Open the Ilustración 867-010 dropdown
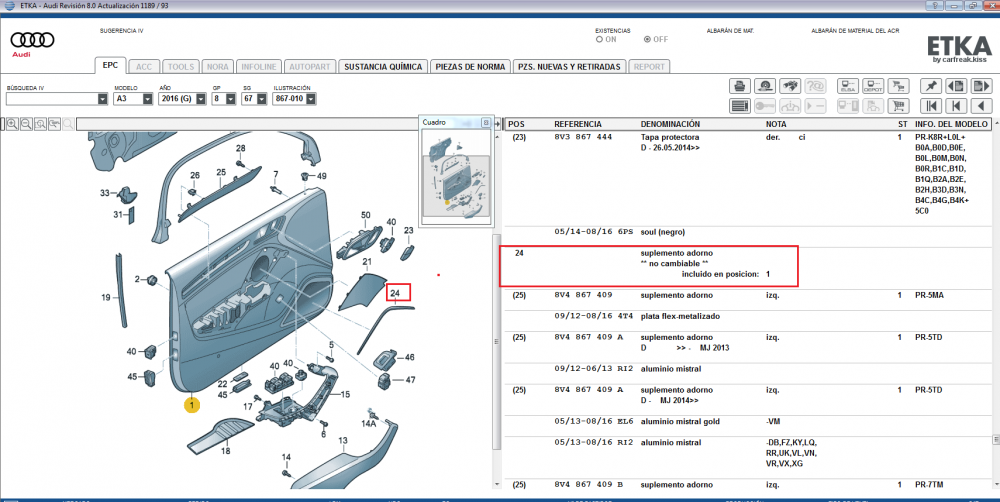 coord(311,99)
